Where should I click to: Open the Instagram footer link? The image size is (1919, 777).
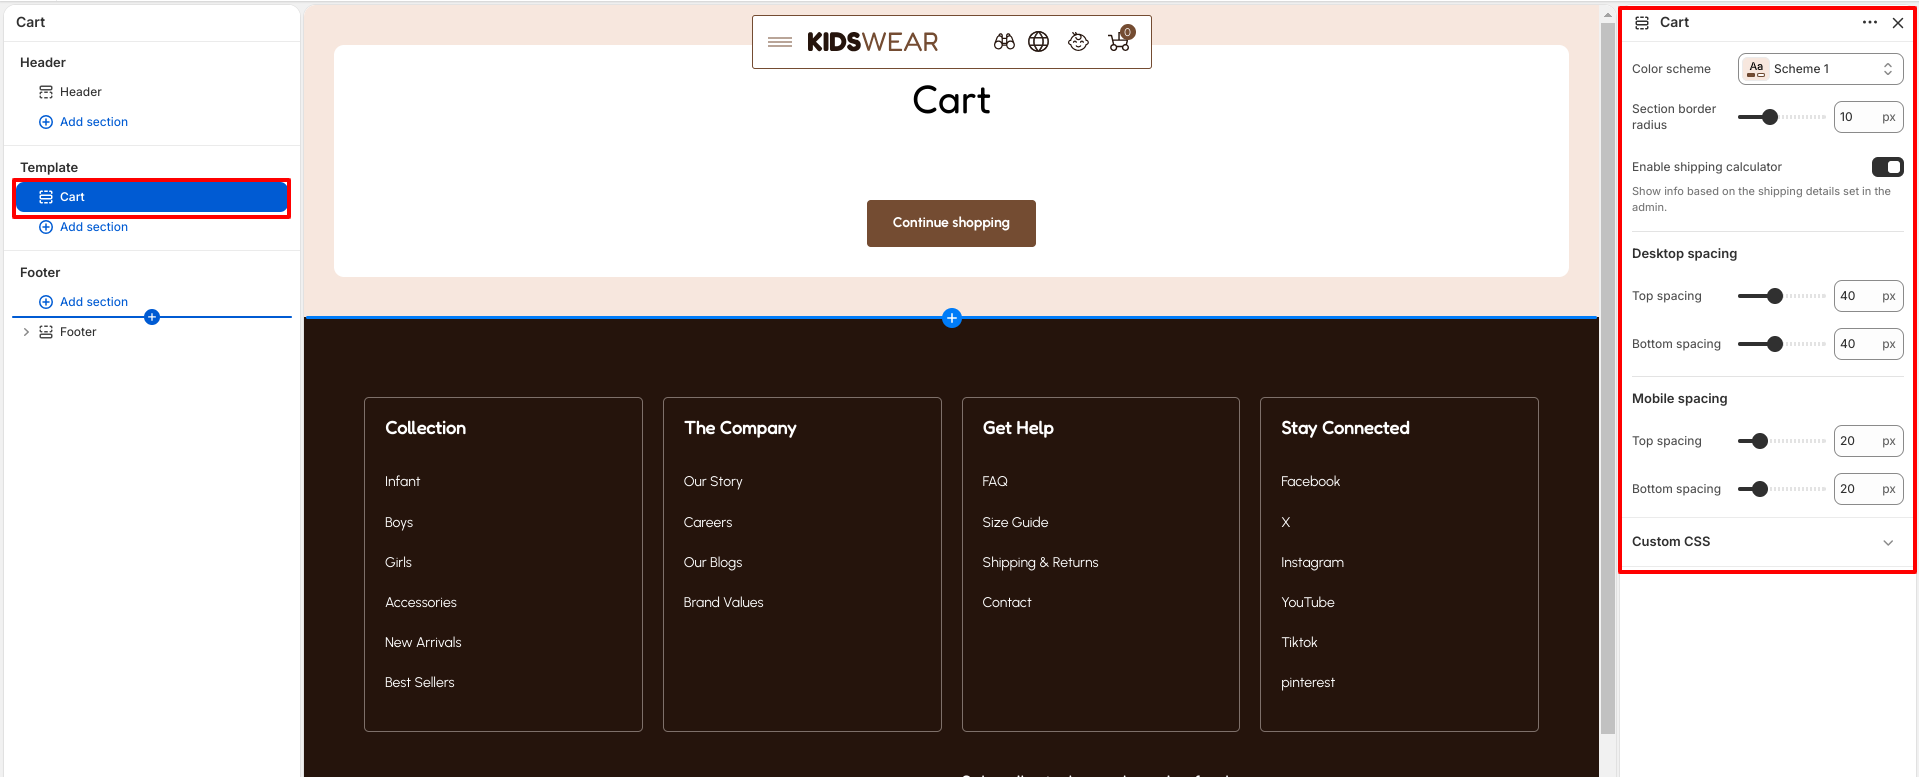[1312, 562]
